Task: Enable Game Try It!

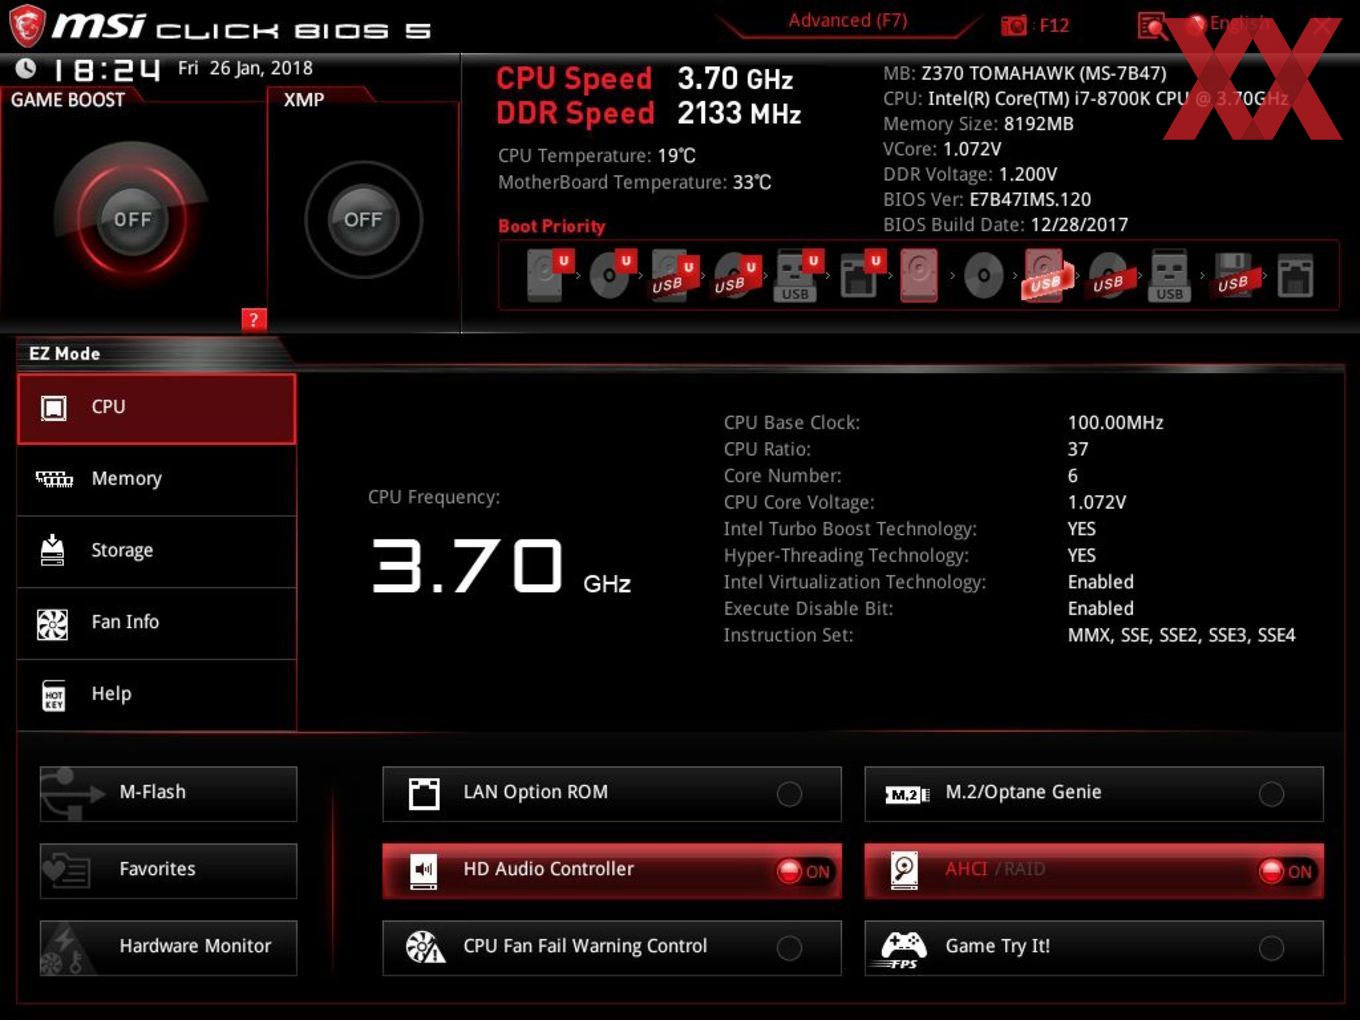Action: coord(1094,948)
